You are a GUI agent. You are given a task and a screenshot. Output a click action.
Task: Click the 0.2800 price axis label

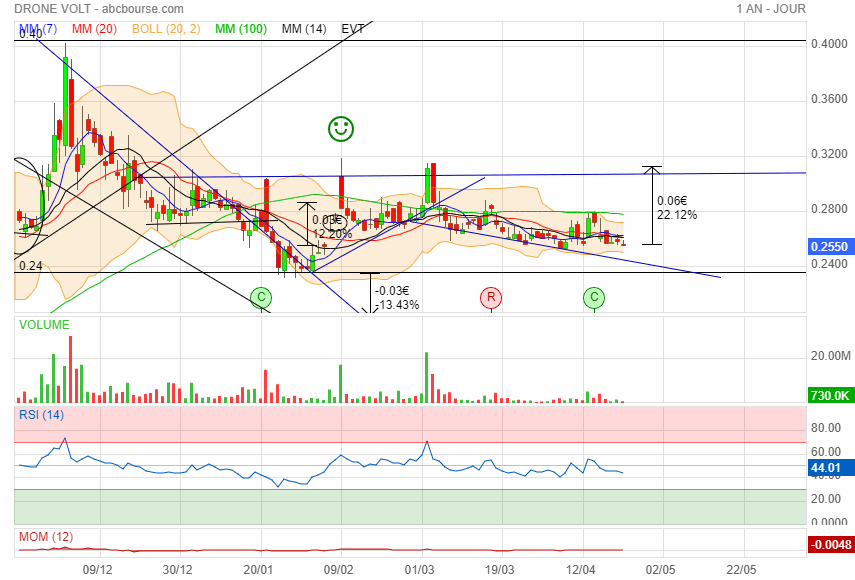[x=829, y=209]
